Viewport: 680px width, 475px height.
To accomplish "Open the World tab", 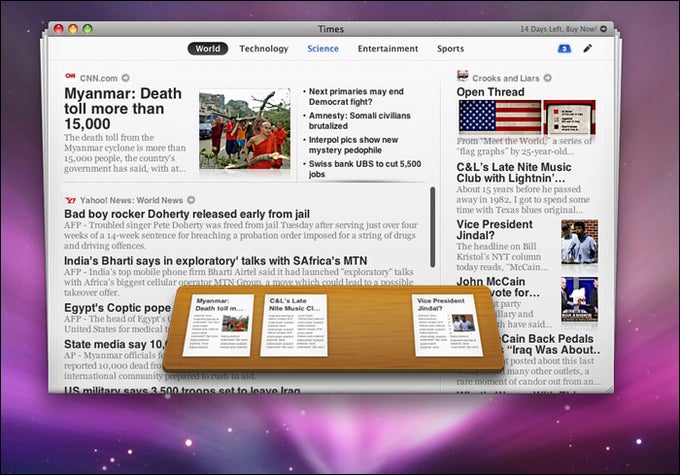I will [208, 49].
